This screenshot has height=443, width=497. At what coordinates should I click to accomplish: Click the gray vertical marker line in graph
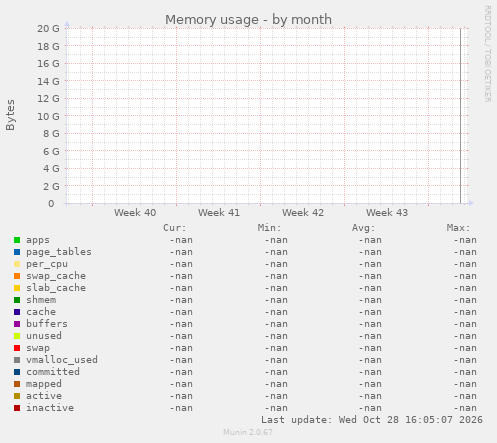[461, 116]
